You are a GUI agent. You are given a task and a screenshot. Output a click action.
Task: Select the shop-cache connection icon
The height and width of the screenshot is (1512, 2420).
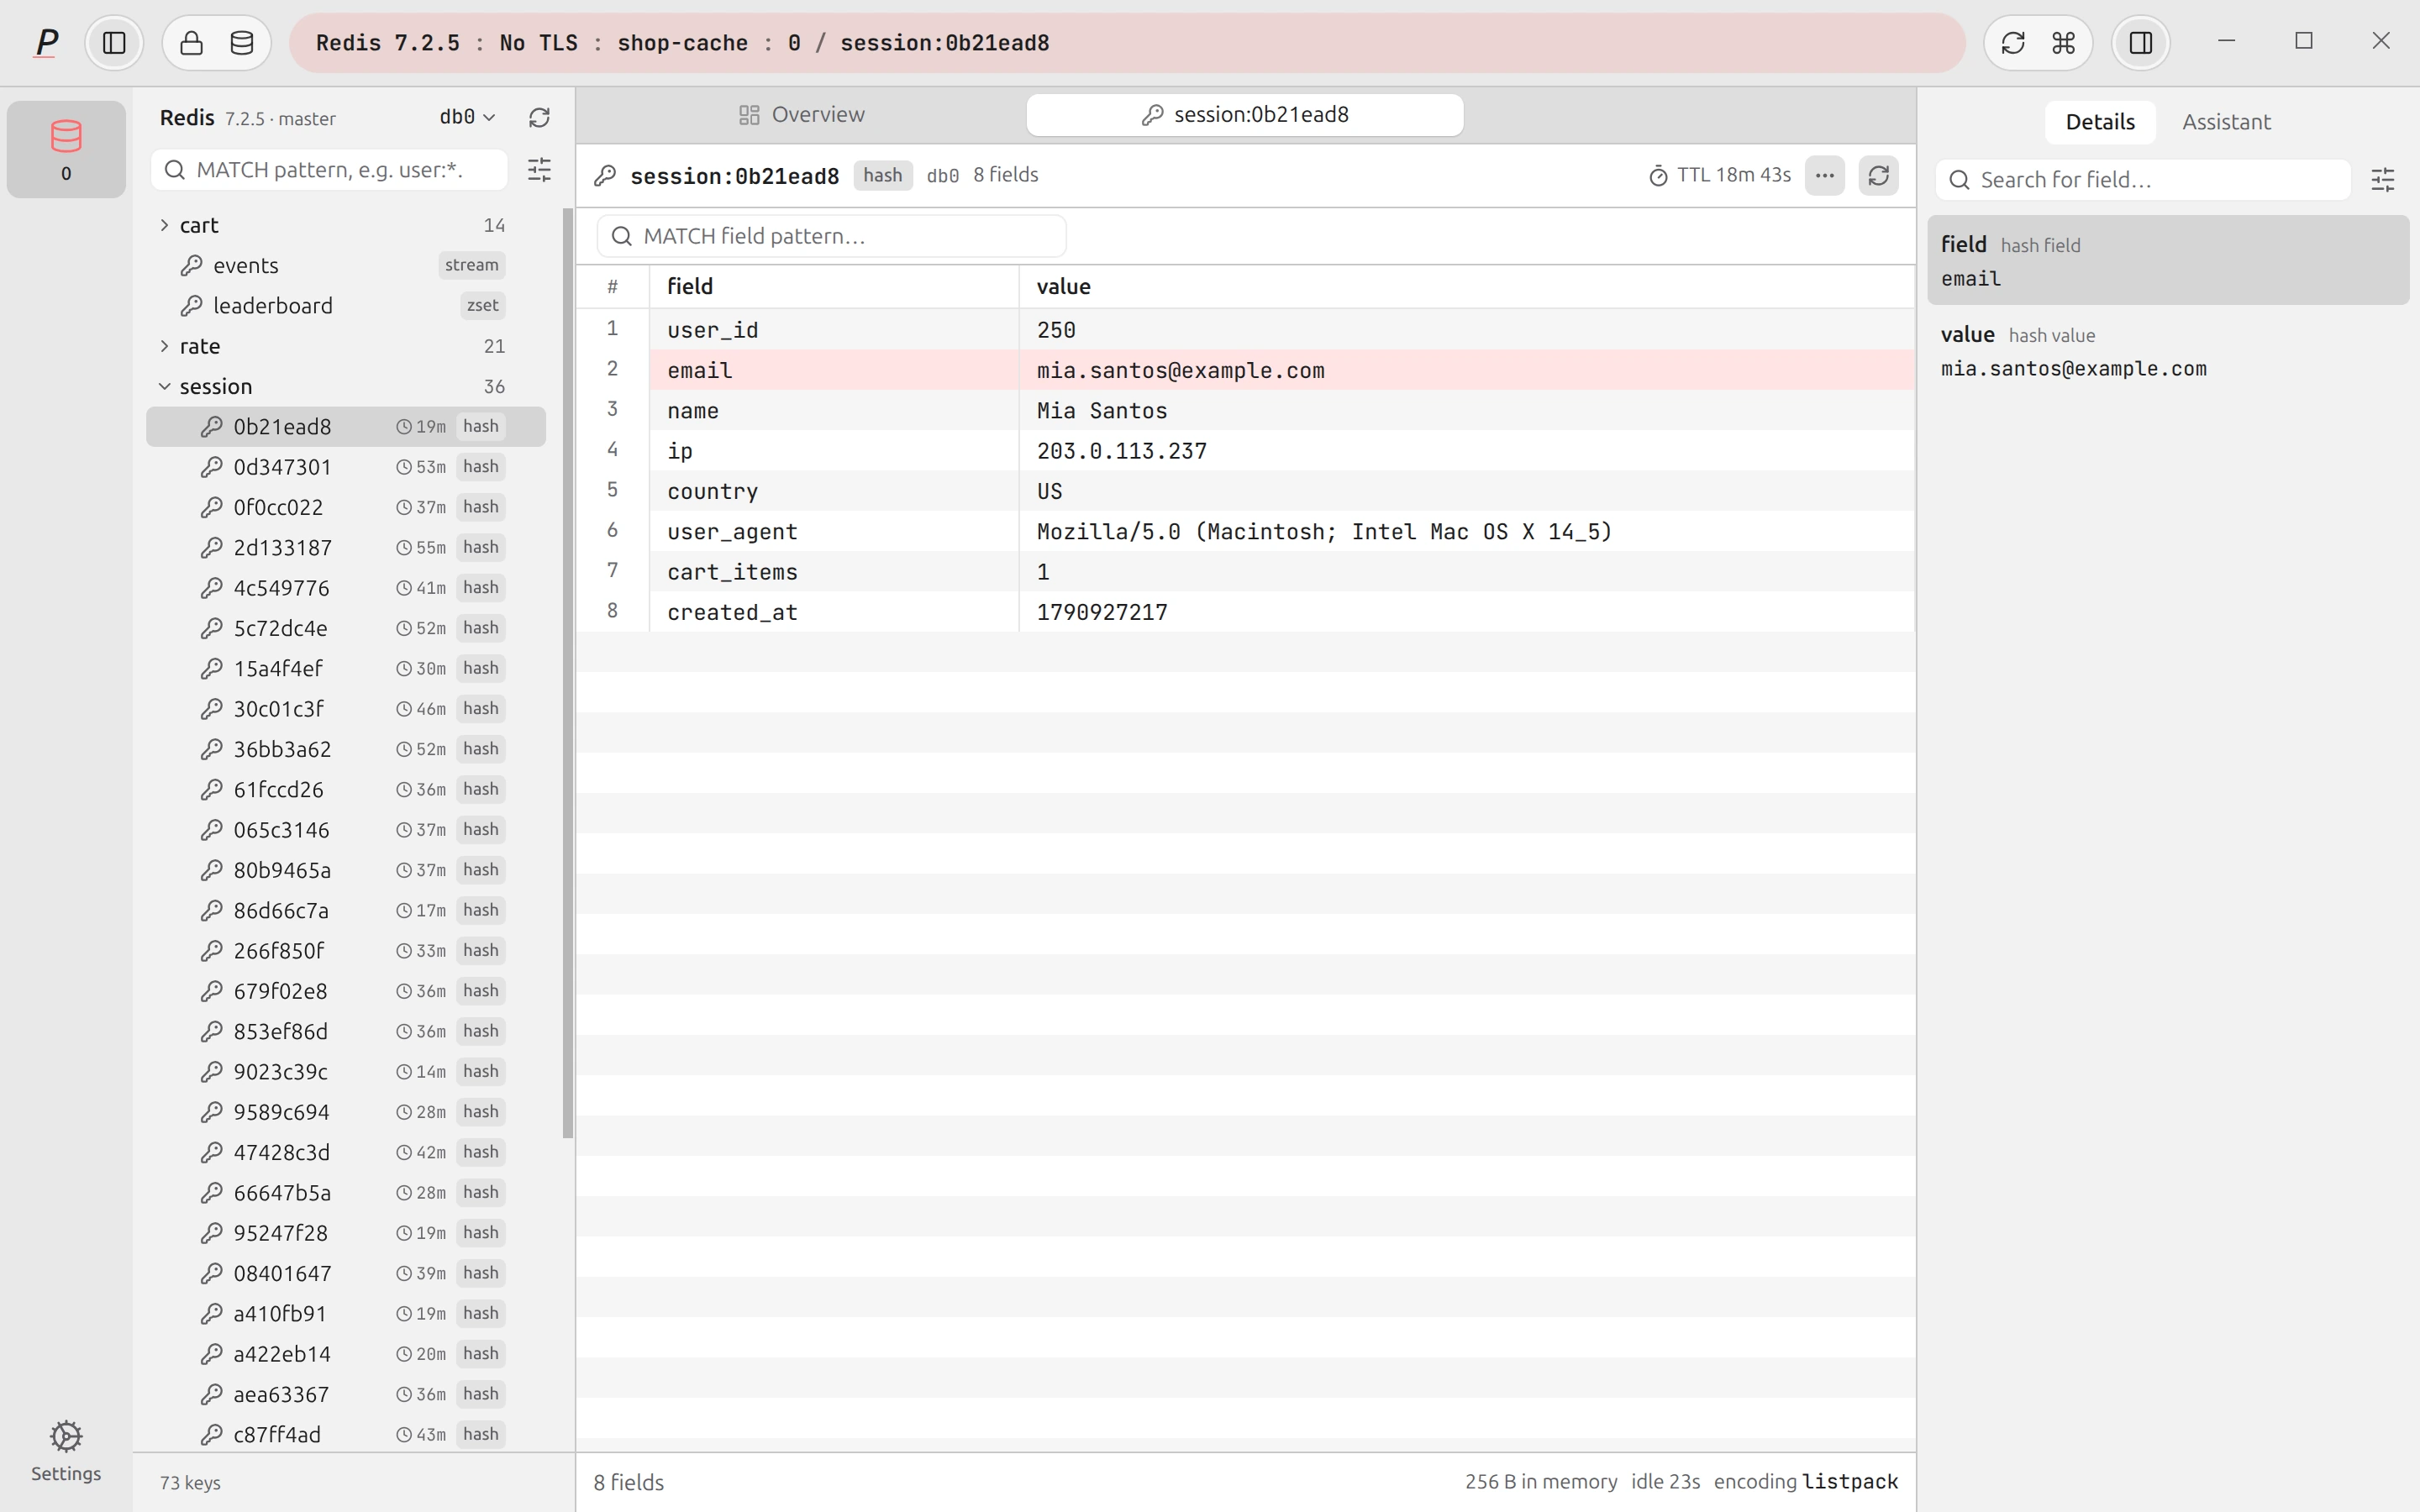[66, 149]
